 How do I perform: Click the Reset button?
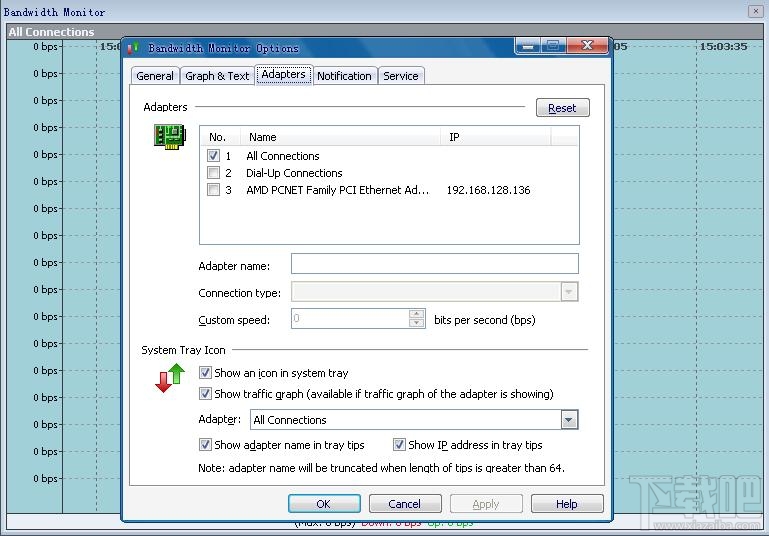563,108
